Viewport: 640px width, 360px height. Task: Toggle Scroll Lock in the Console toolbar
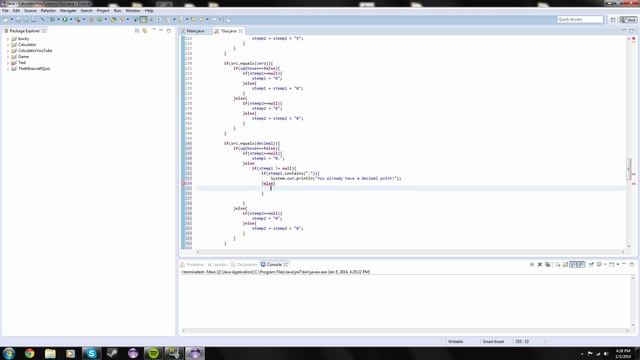(565, 264)
